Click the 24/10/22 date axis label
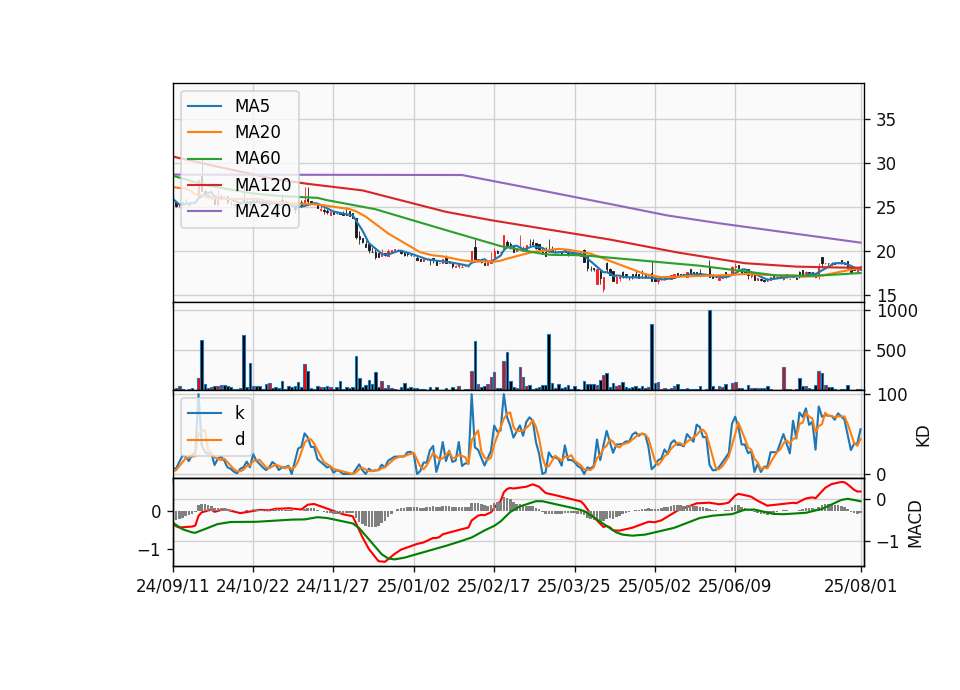Image resolution: width=960 pixels, height=690 pixels. (253, 586)
